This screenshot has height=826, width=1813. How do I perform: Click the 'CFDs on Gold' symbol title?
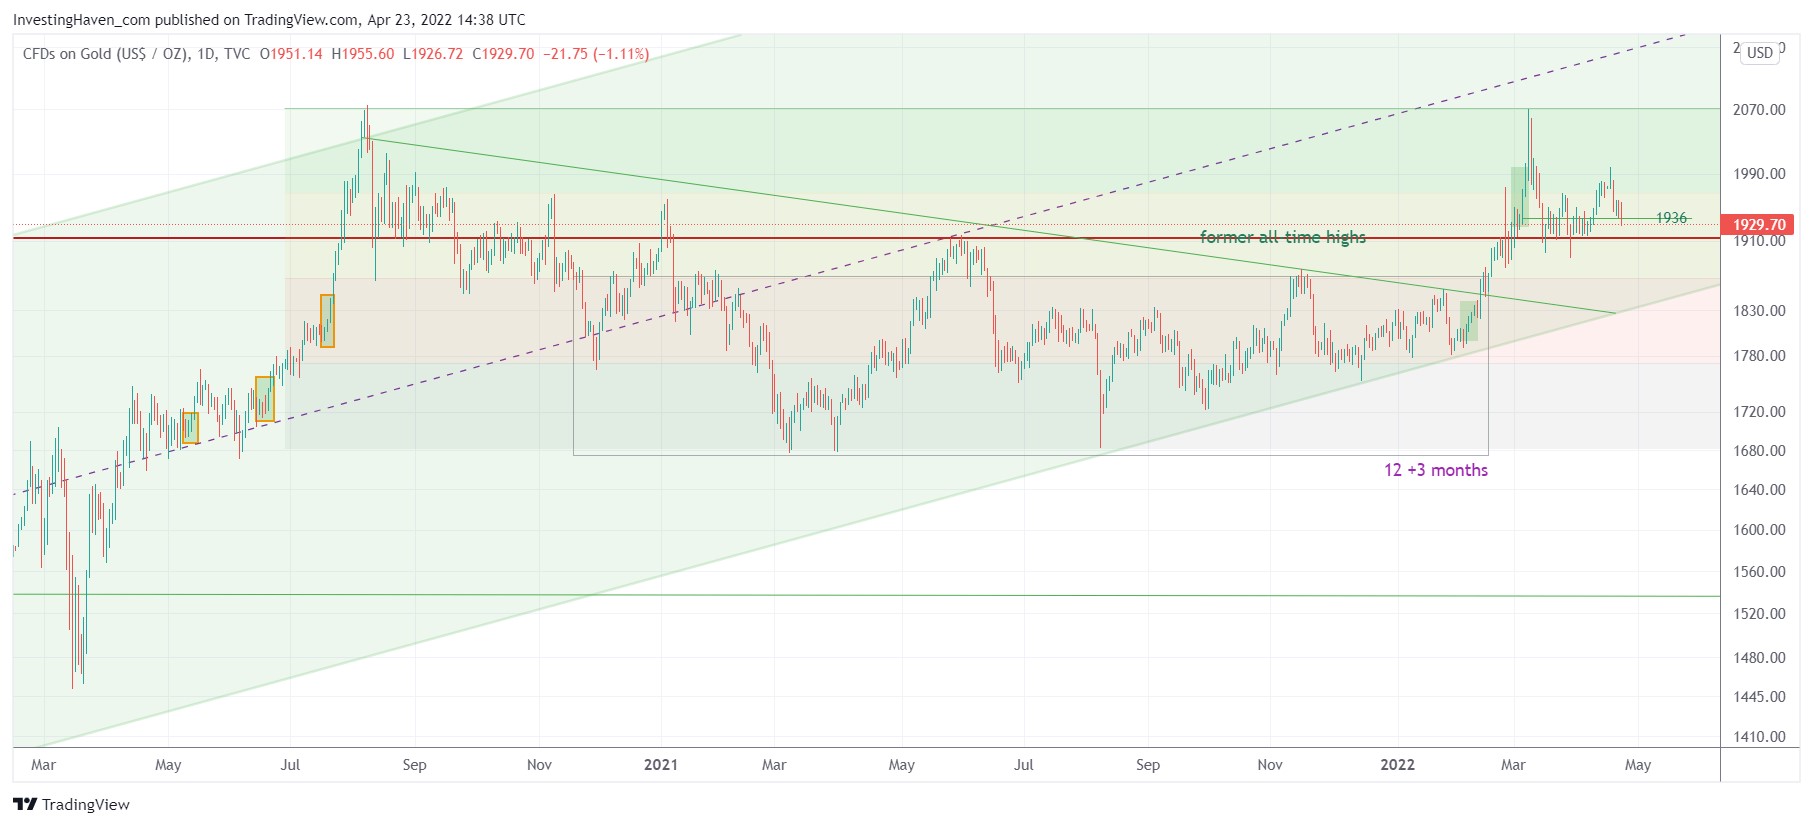[105, 54]
